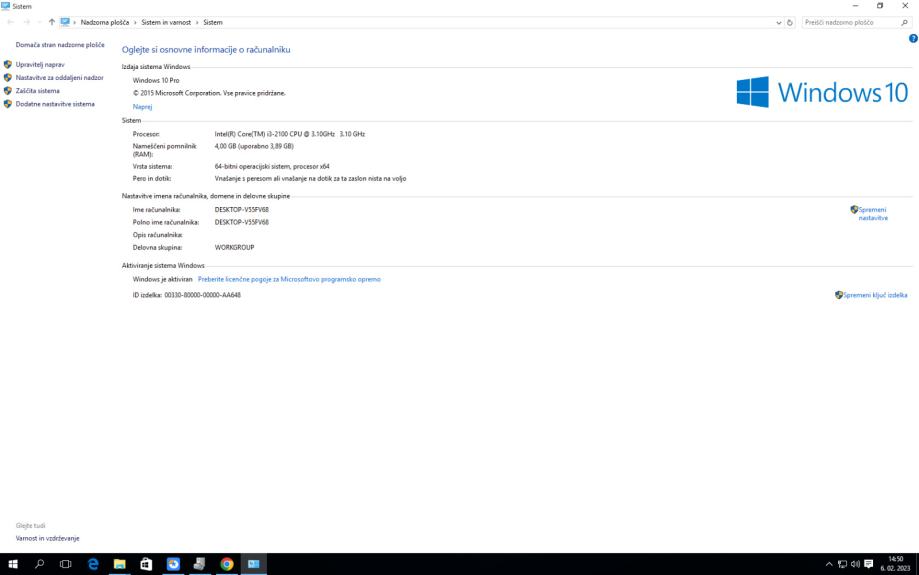Open the Action Center notifications icon
The image size is (919, 575).
tap(869, 564)
